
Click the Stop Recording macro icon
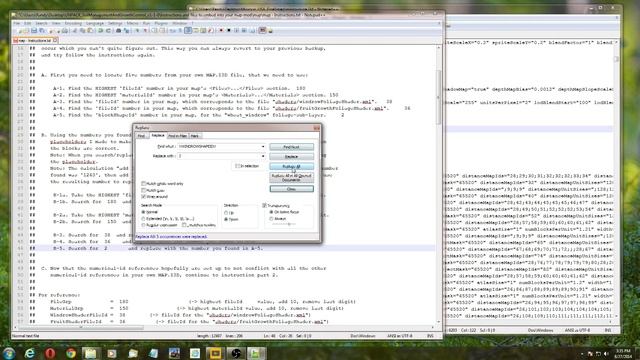[x=229, y=31]
